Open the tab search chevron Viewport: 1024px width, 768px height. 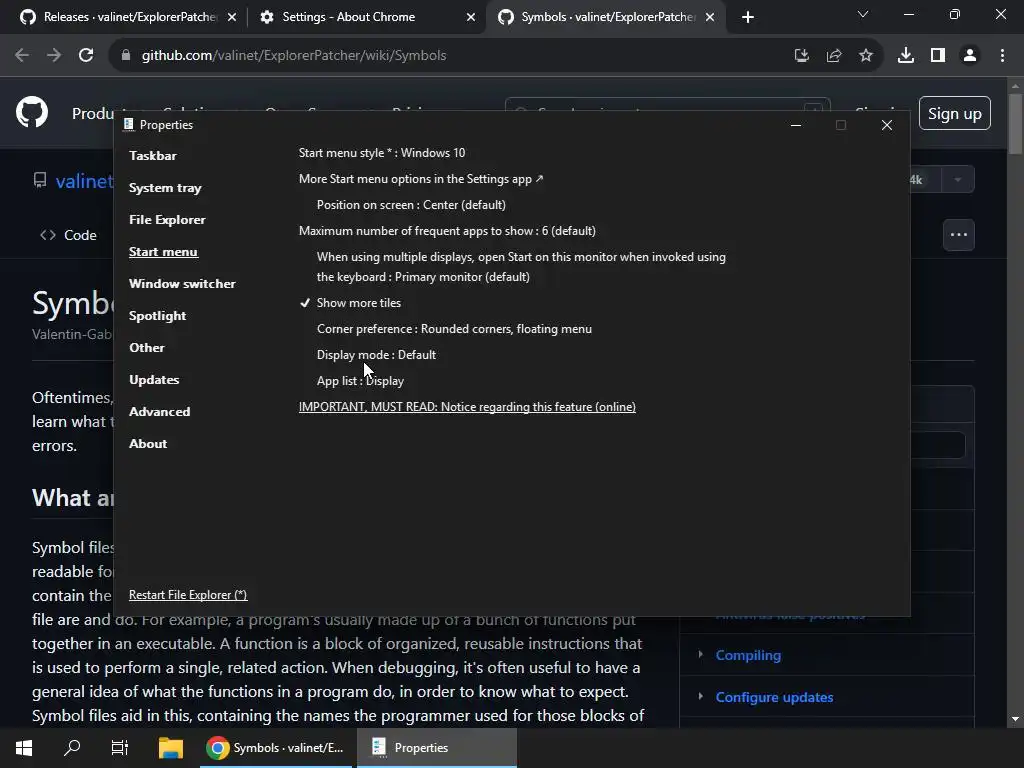click(x=863, y=14)
